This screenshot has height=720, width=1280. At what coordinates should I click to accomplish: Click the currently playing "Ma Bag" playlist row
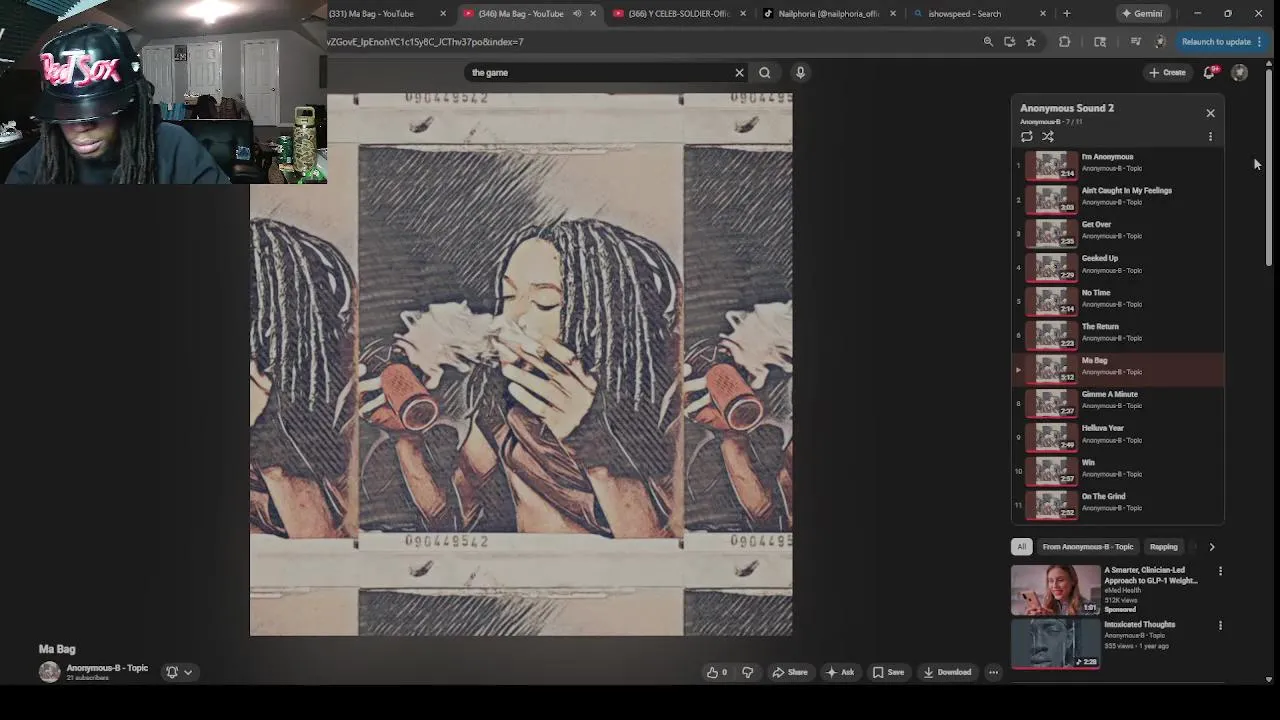[x=1118, y=367]
